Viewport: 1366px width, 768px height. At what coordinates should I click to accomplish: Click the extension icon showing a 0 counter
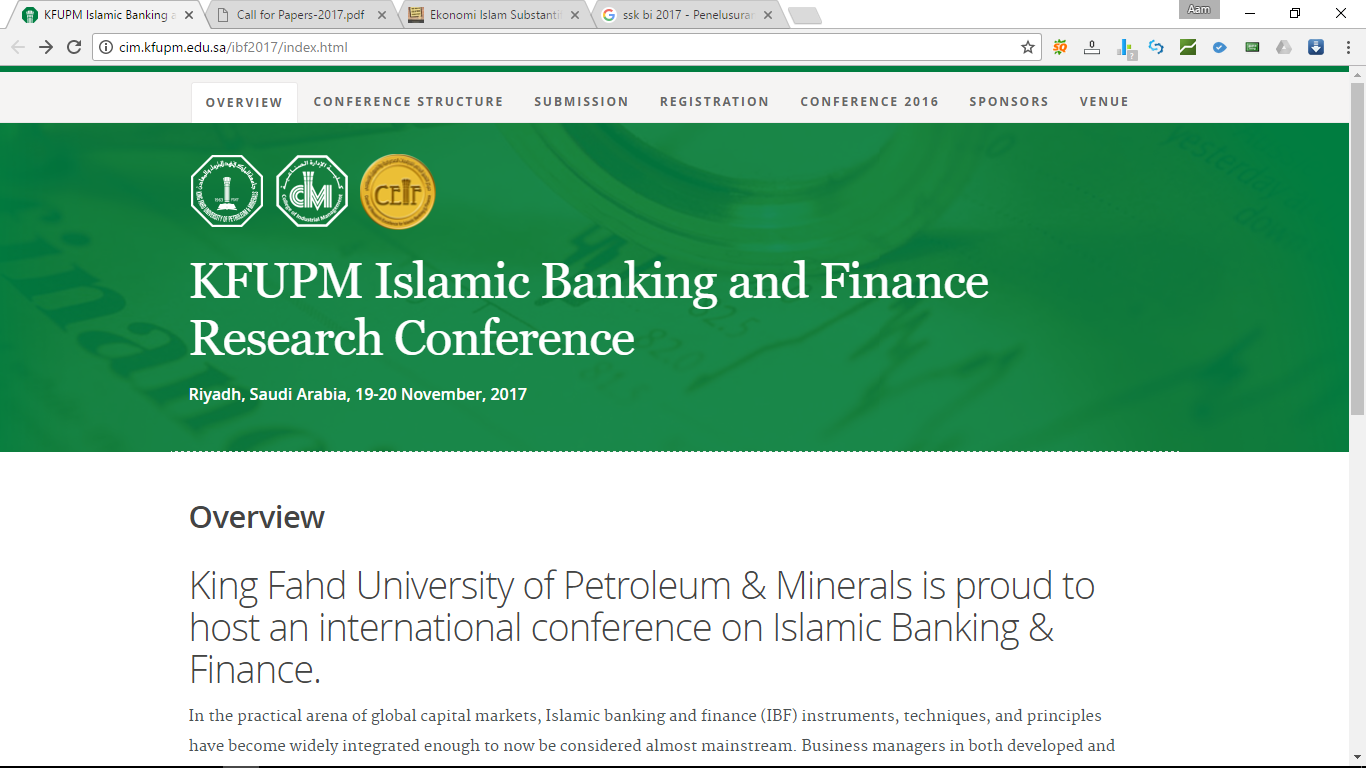tap(1092, 47)
